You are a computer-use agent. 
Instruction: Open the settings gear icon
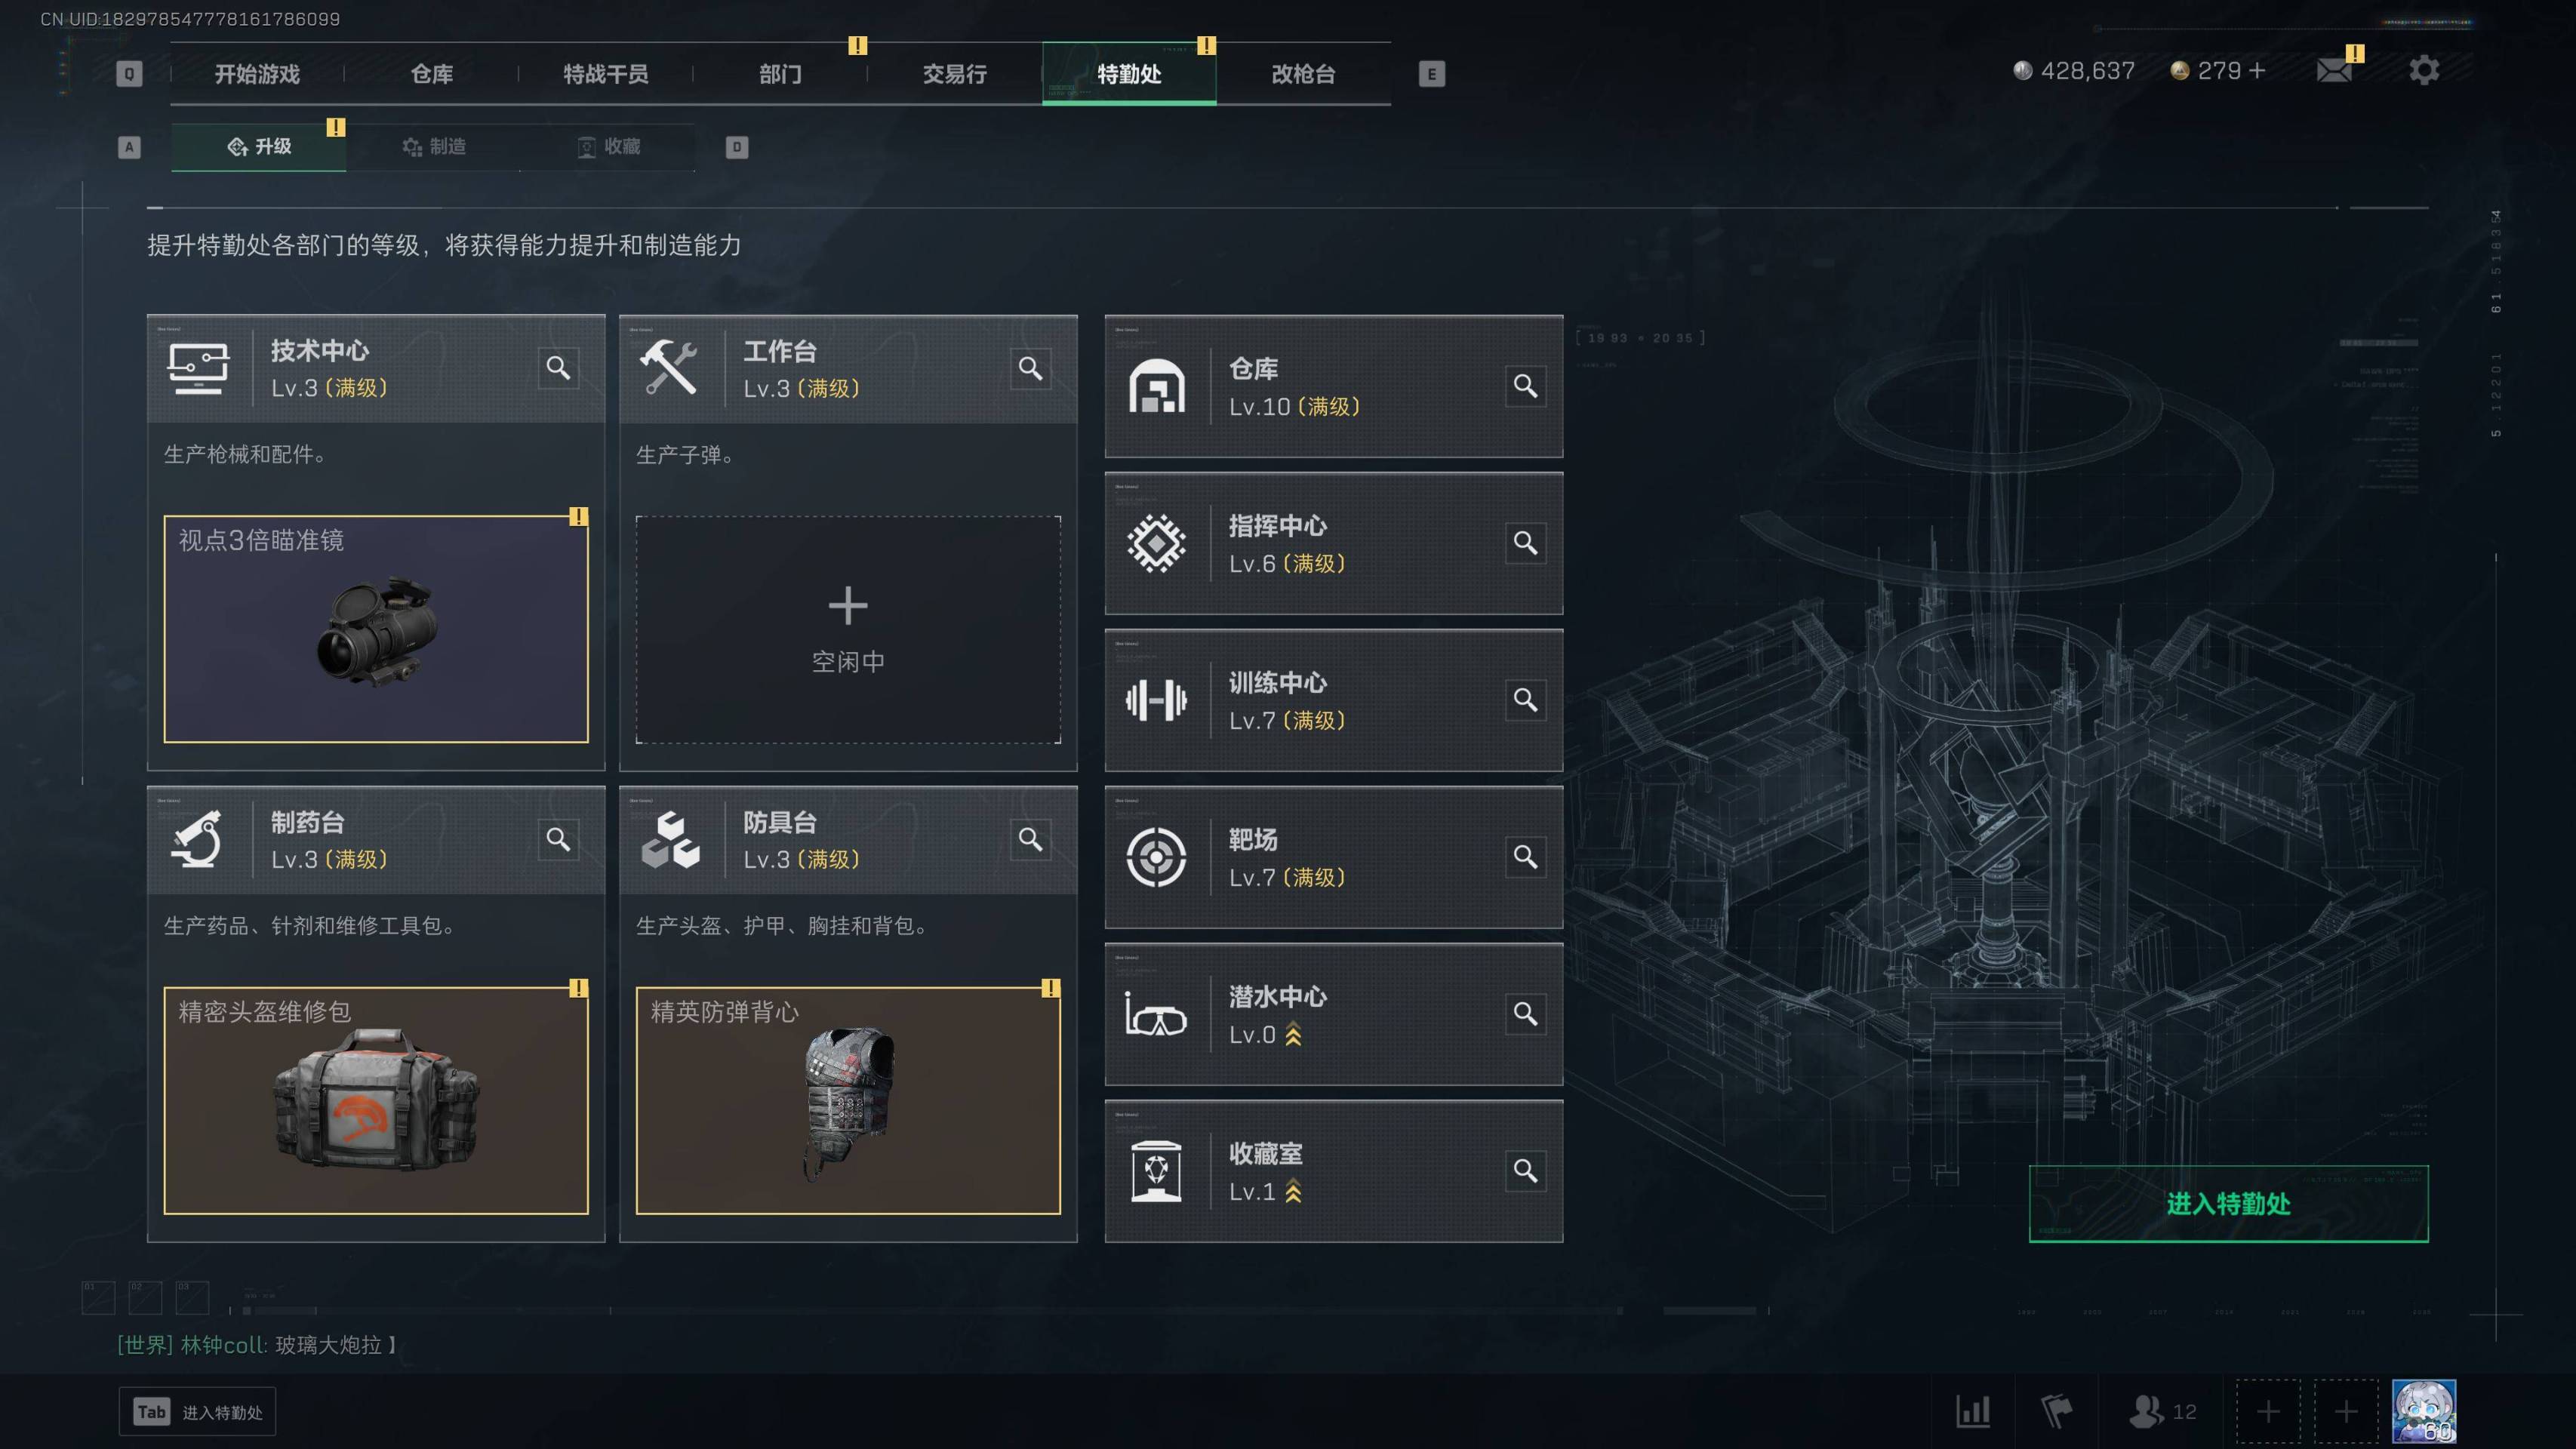[2424, 70]
